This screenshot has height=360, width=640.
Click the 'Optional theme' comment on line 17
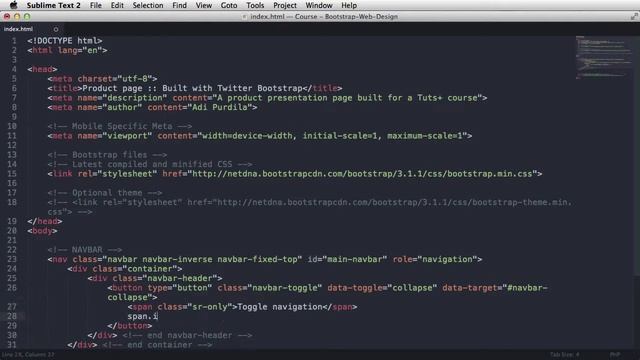[105, 193]
